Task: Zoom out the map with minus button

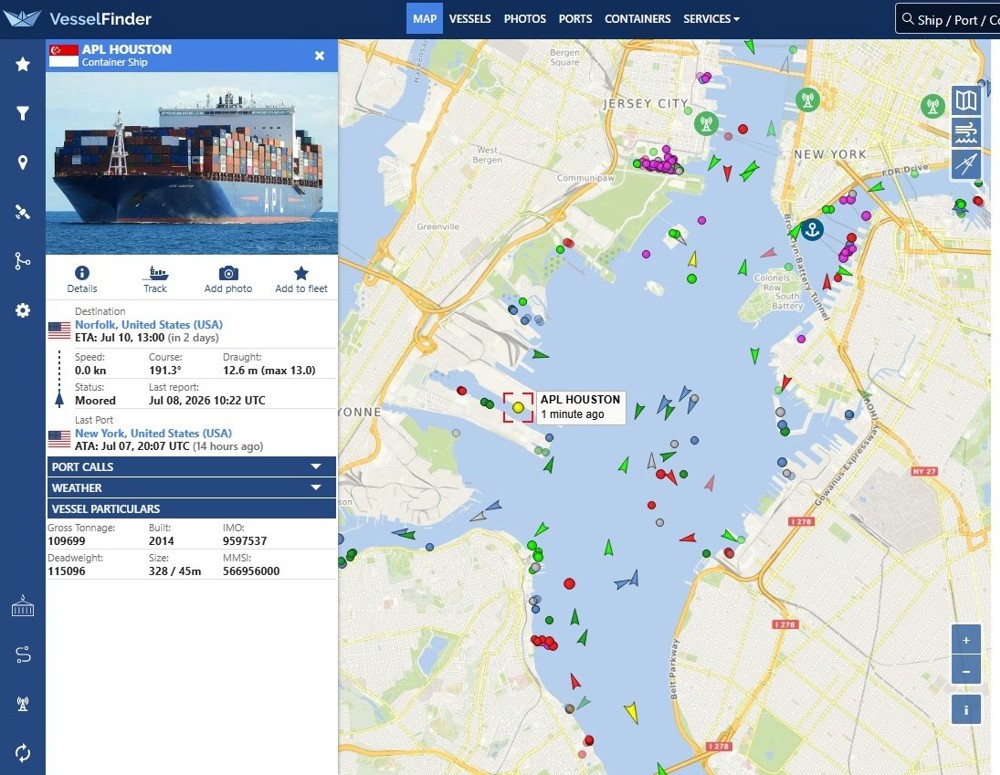Action: click(x=966, y=671)
